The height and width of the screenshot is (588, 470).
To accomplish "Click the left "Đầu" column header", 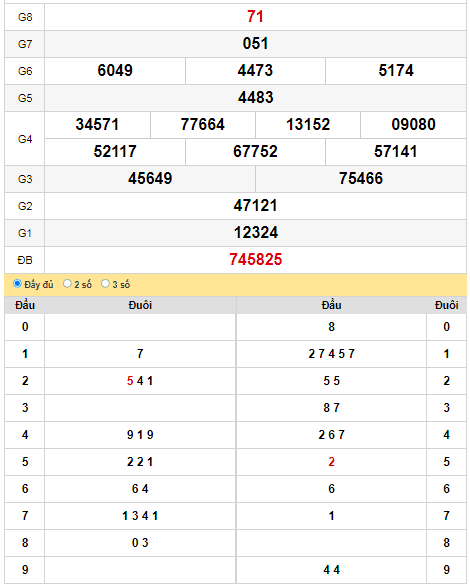I will [25, 305].
